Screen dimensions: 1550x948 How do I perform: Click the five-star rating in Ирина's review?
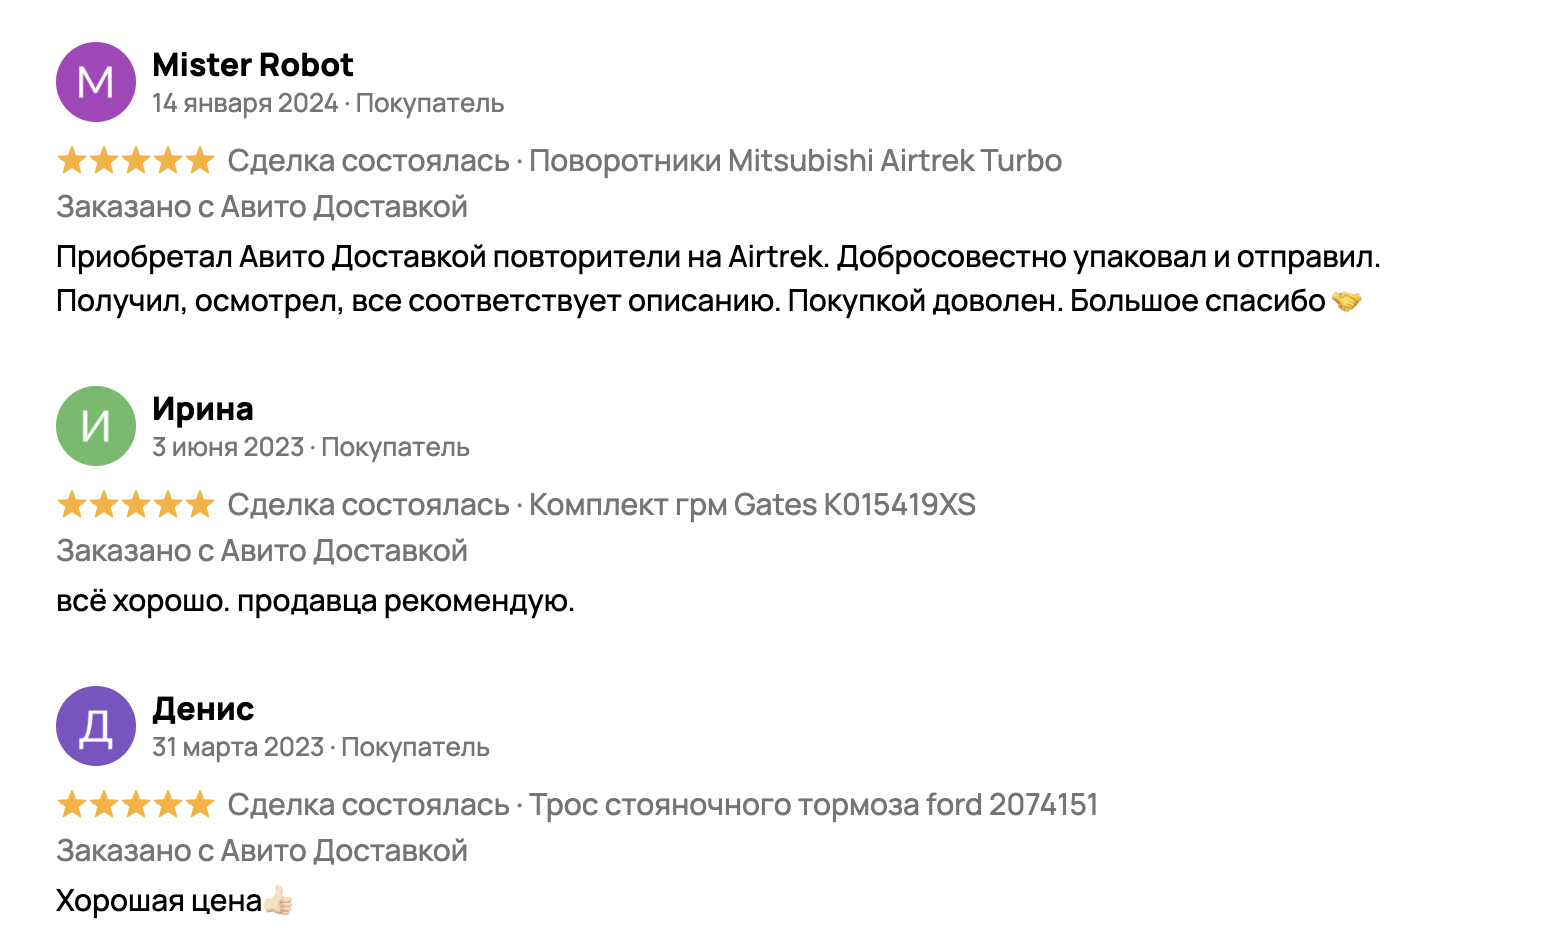136,504
